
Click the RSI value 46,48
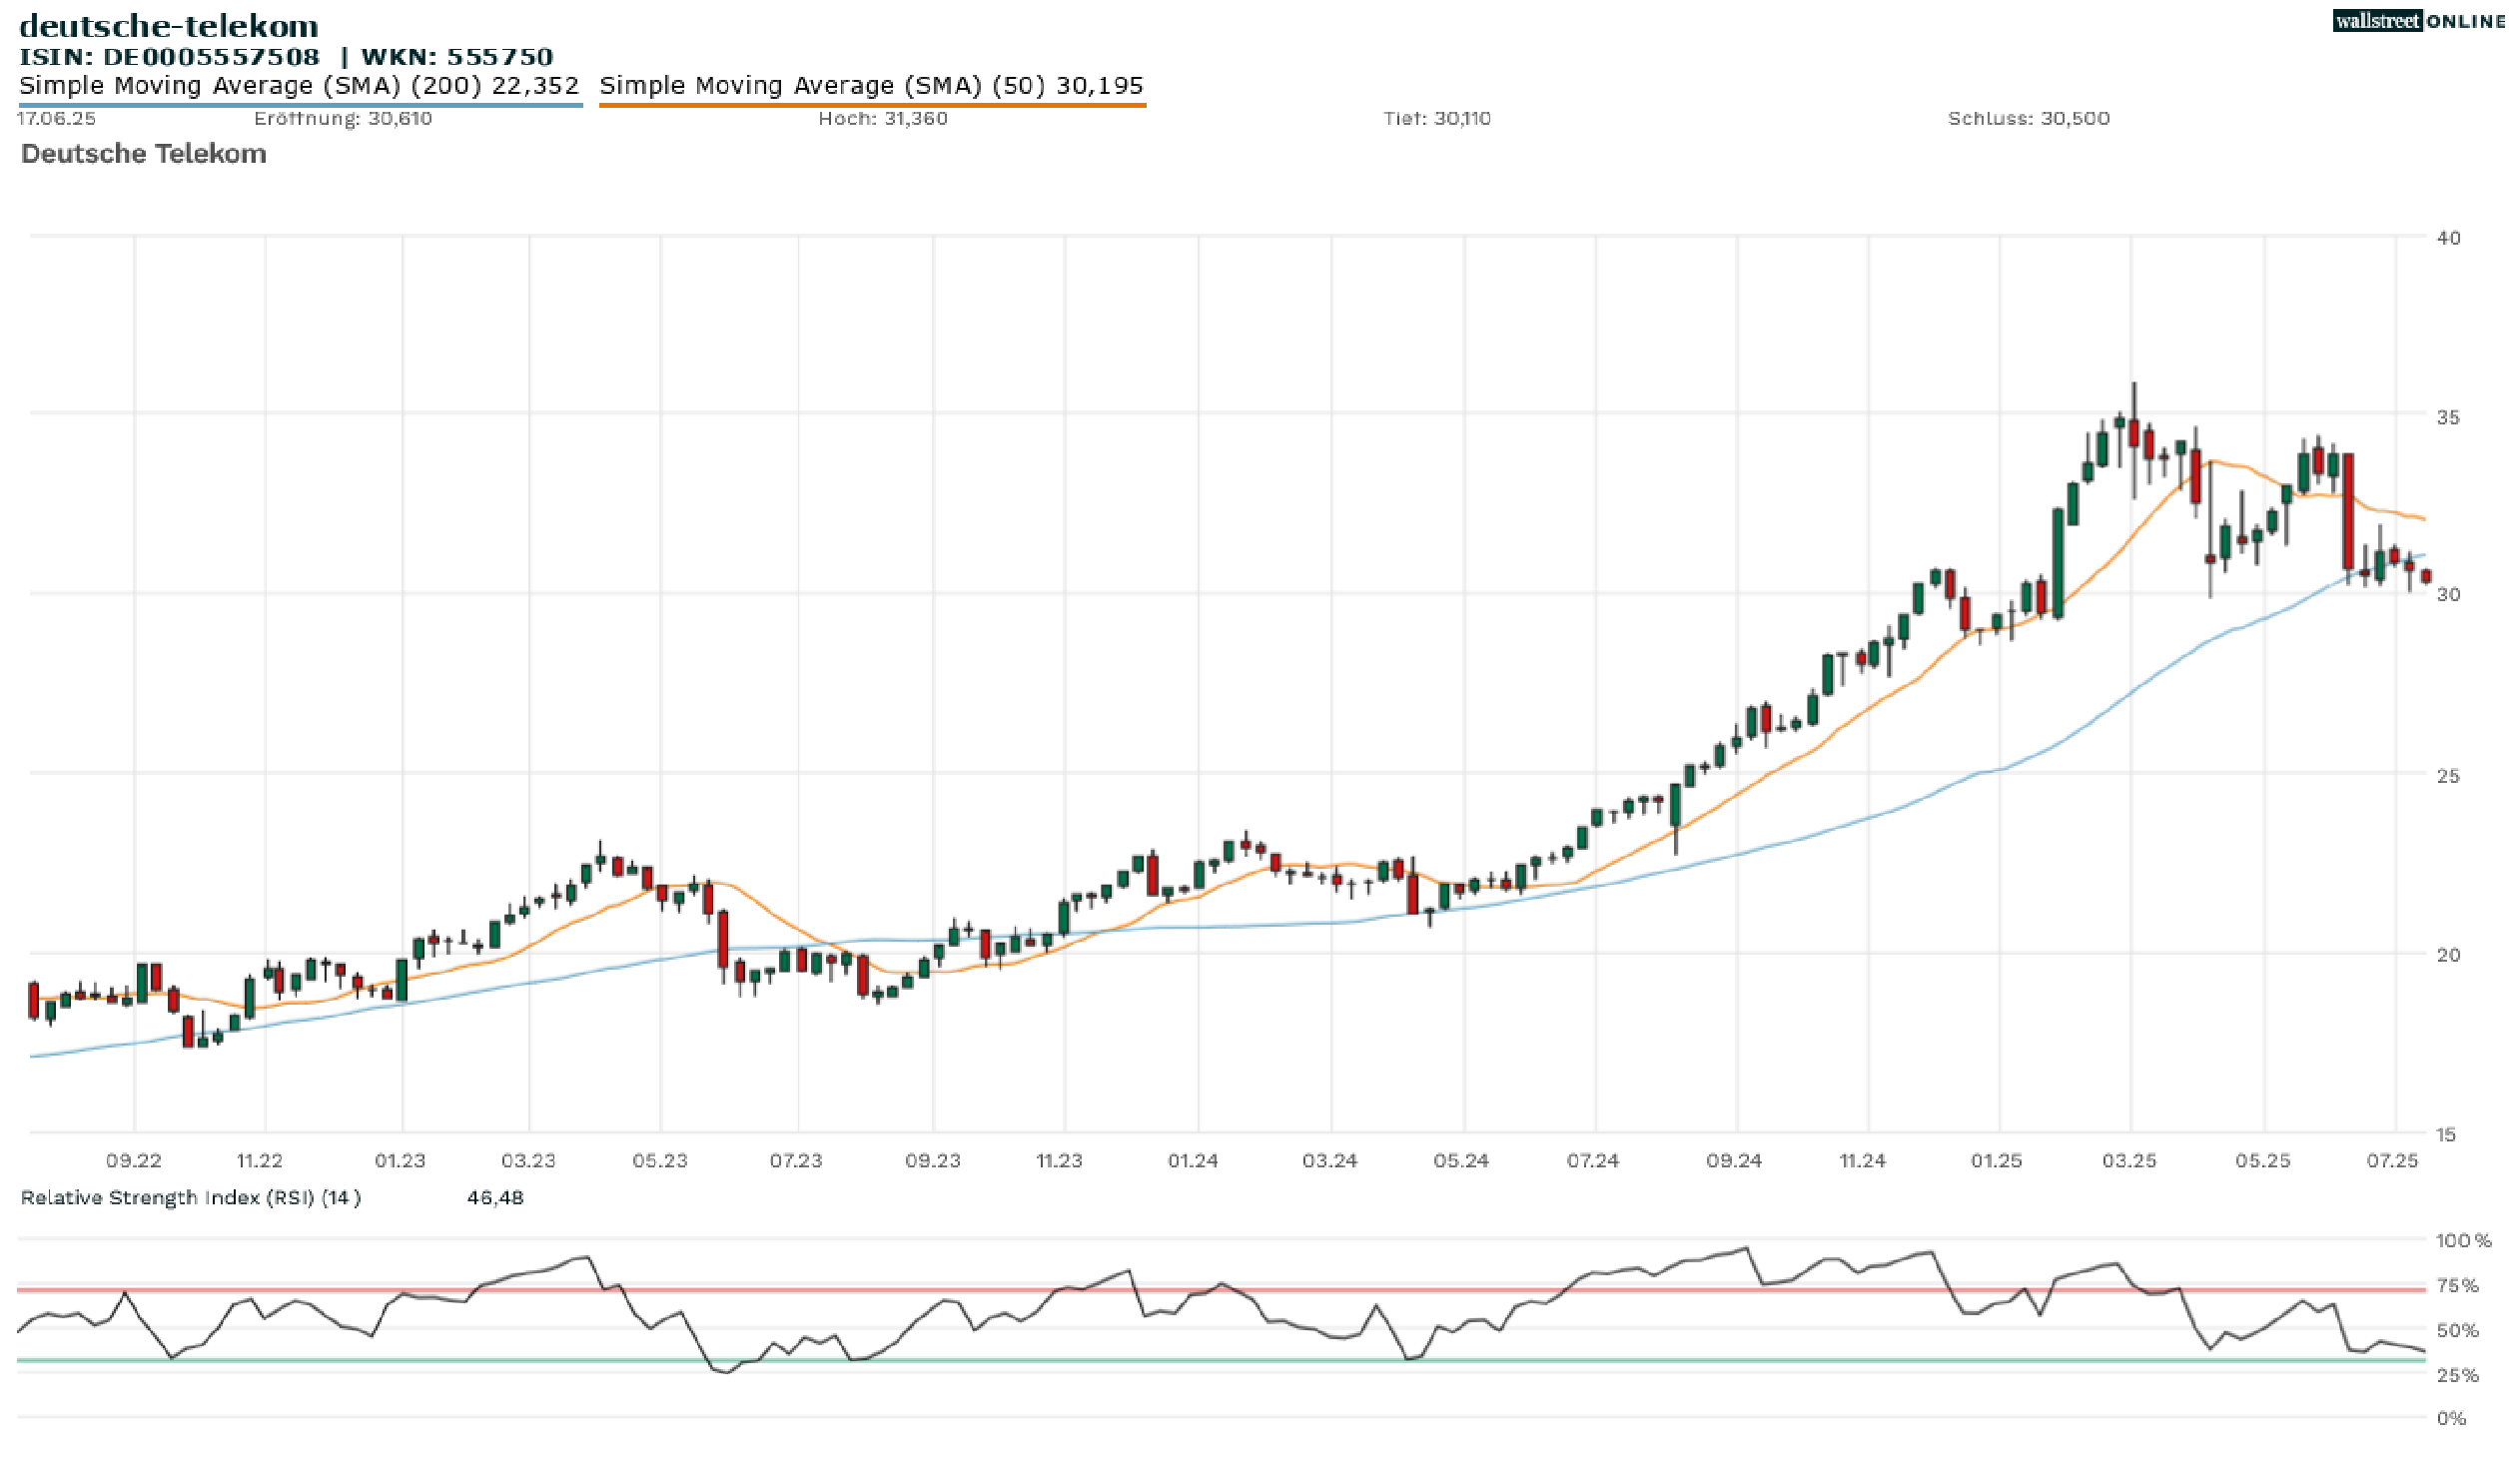tap(495, 1198)
